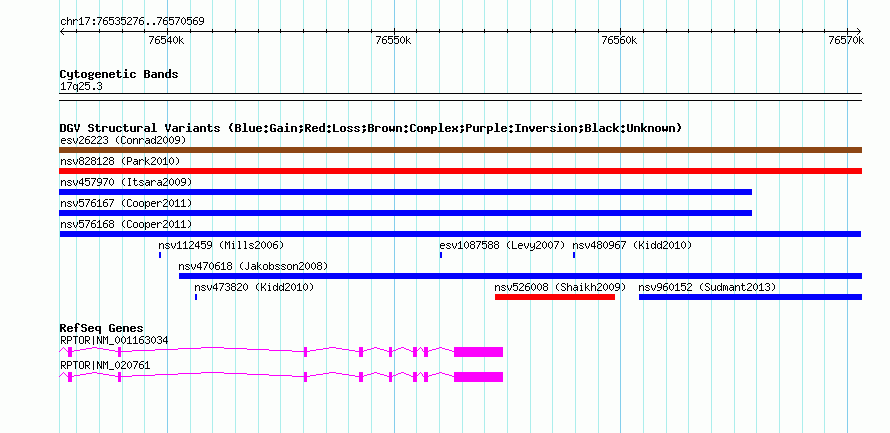Viewport: 890px width, 433px height.
Task: Open the nsv576168 (Cooper2011) label
Action: click(x=126, y=224)
